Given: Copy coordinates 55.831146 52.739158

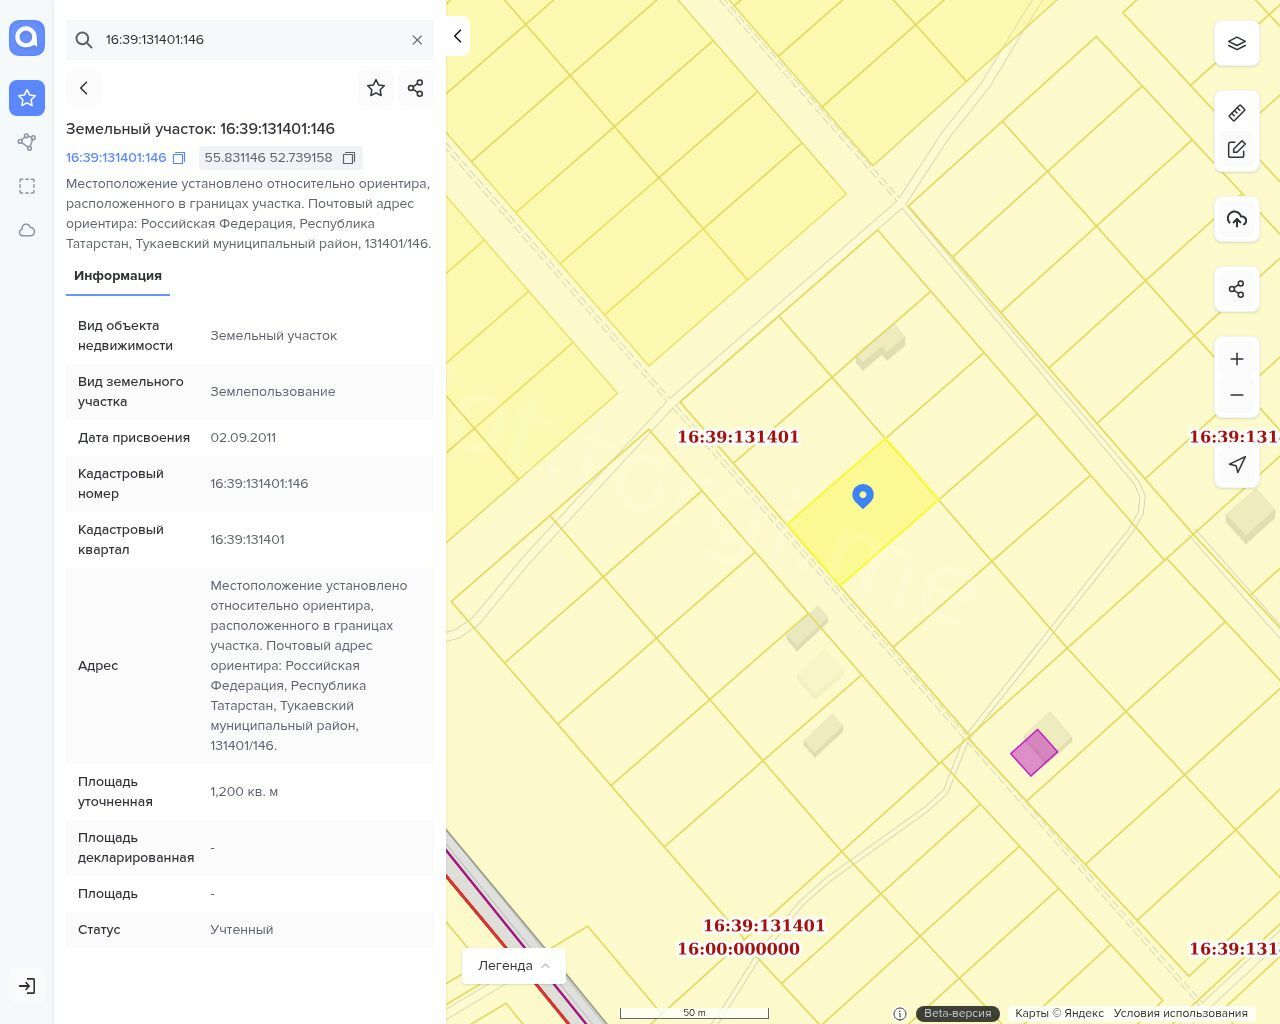Looking at the screenshot, I should [349, 158].
